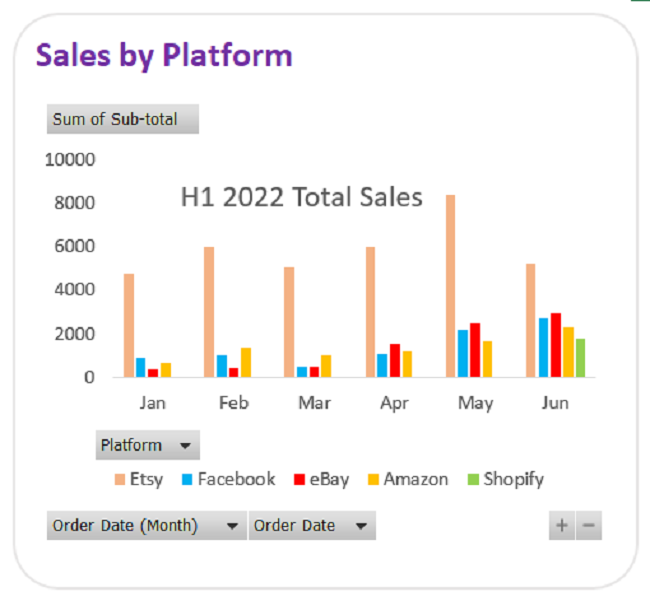650x601 pixels.
Task: Click the eBay legend red marker
Action: click(x=298, y=480)
